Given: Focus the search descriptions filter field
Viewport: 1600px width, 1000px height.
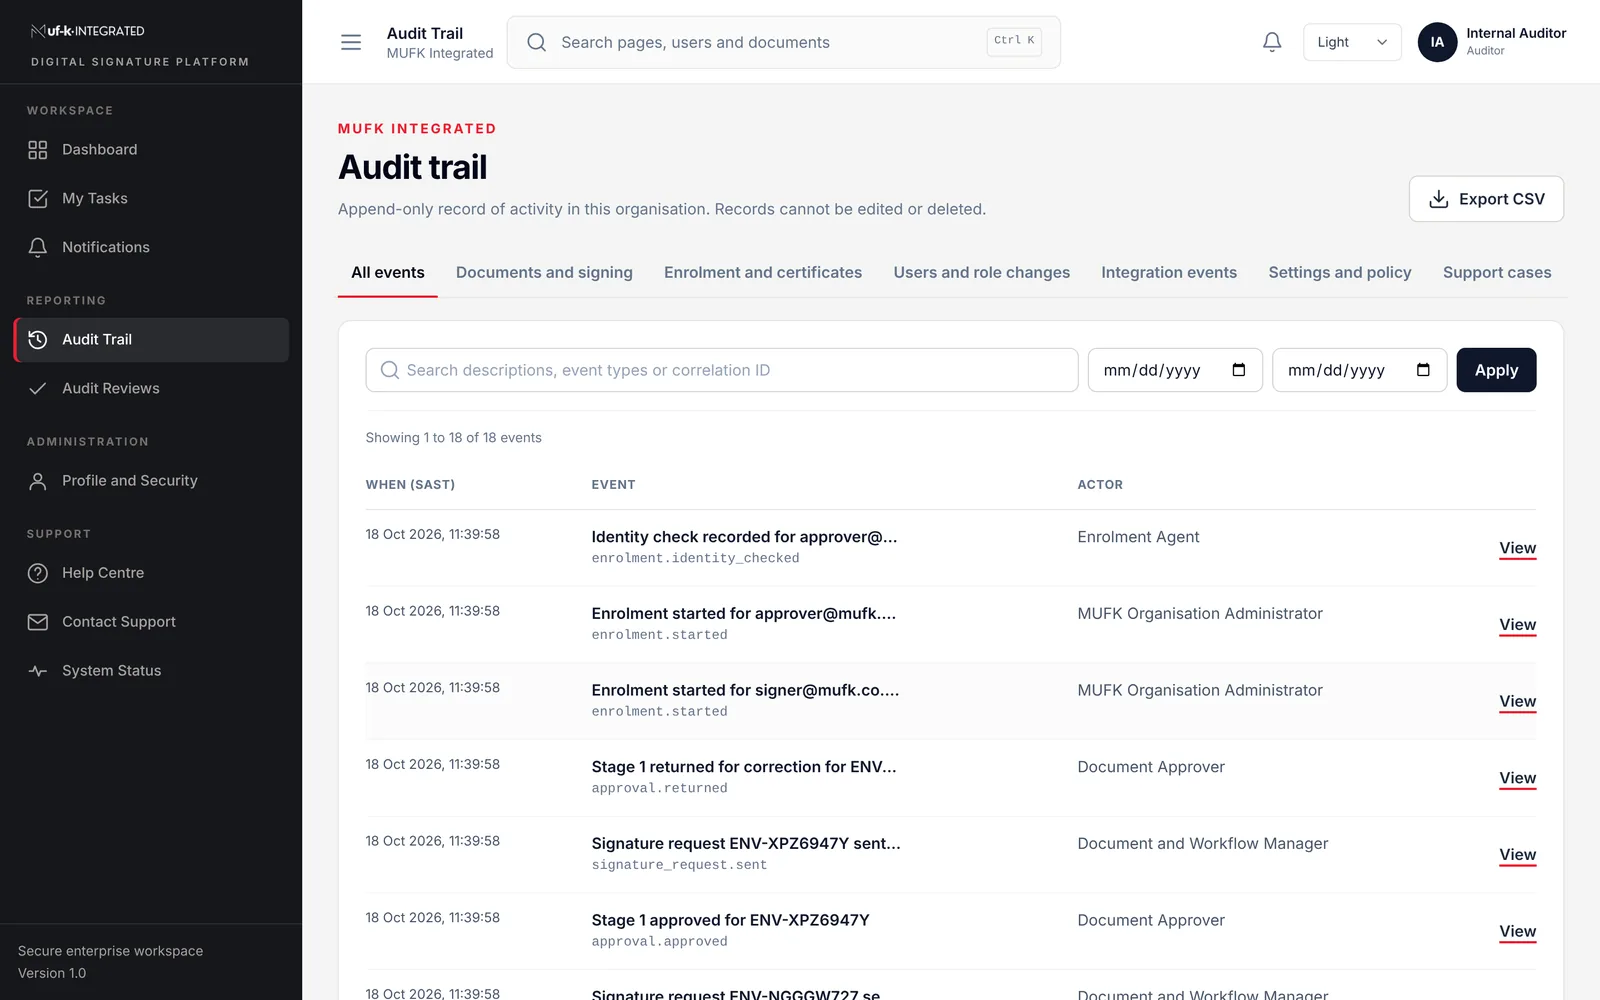Looking at the screenshot, I should [x=722, y=370].
